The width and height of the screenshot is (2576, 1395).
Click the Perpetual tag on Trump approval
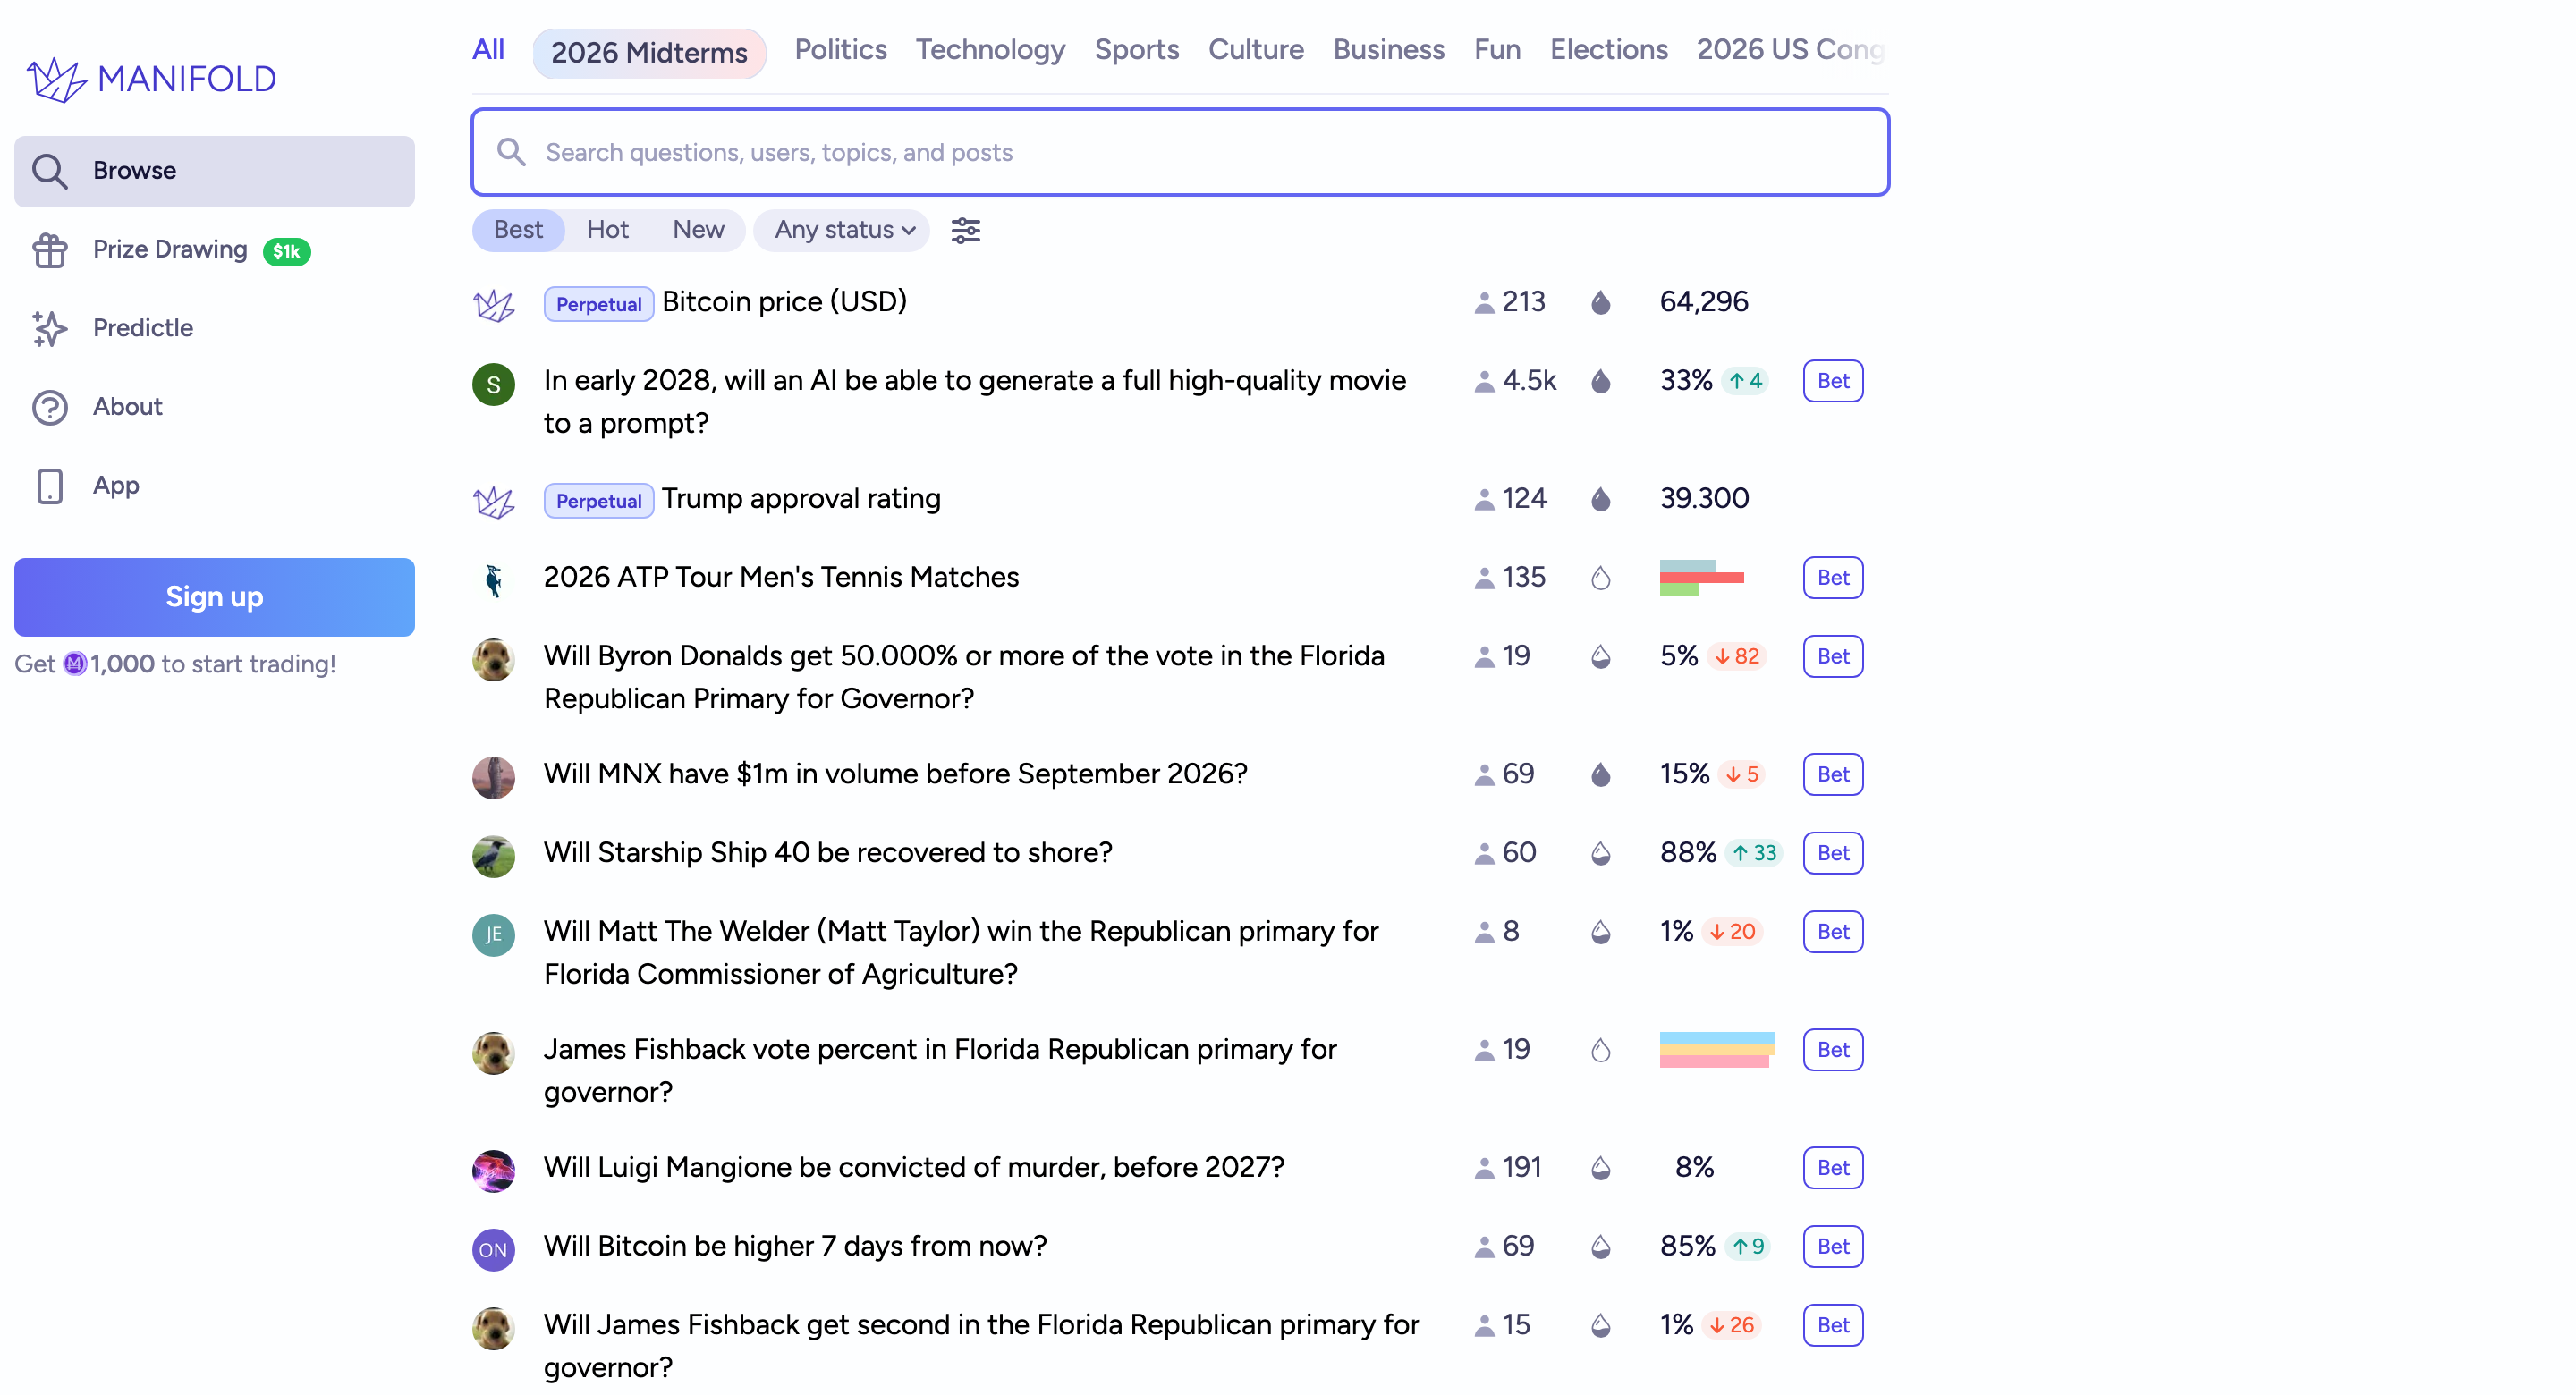pos(598,501)
